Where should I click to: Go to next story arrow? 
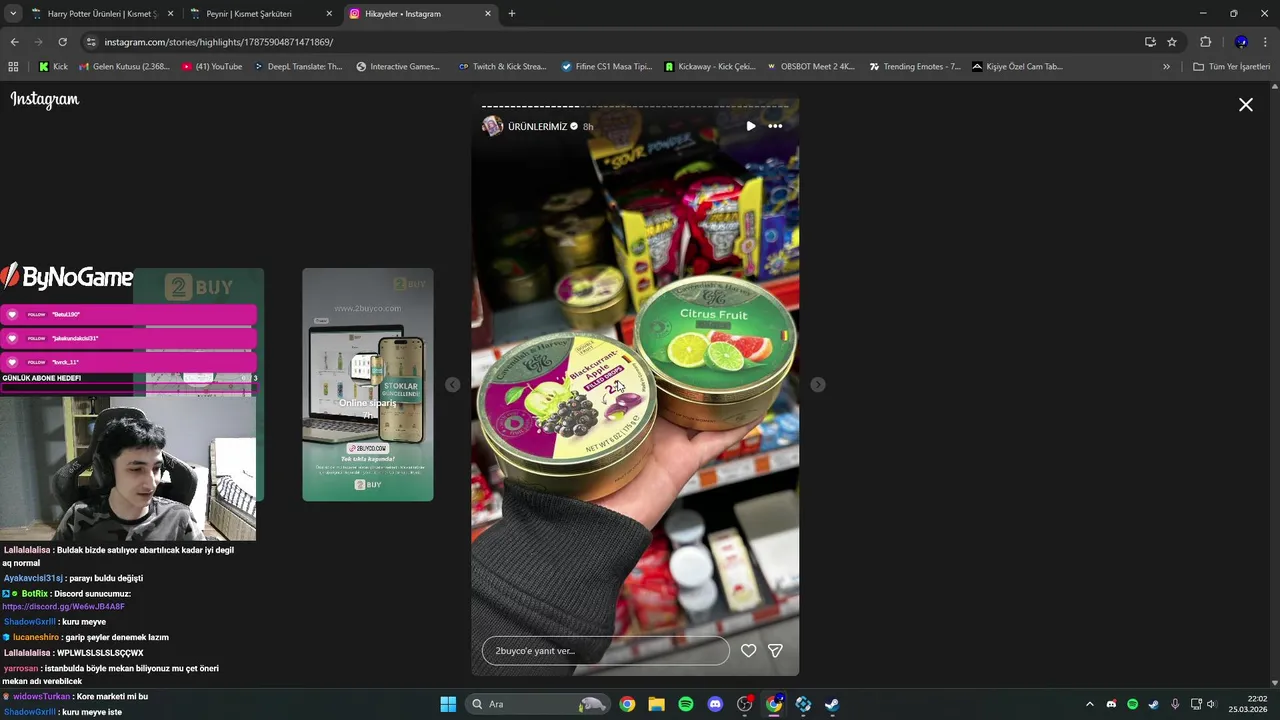[x=818, y=385]
